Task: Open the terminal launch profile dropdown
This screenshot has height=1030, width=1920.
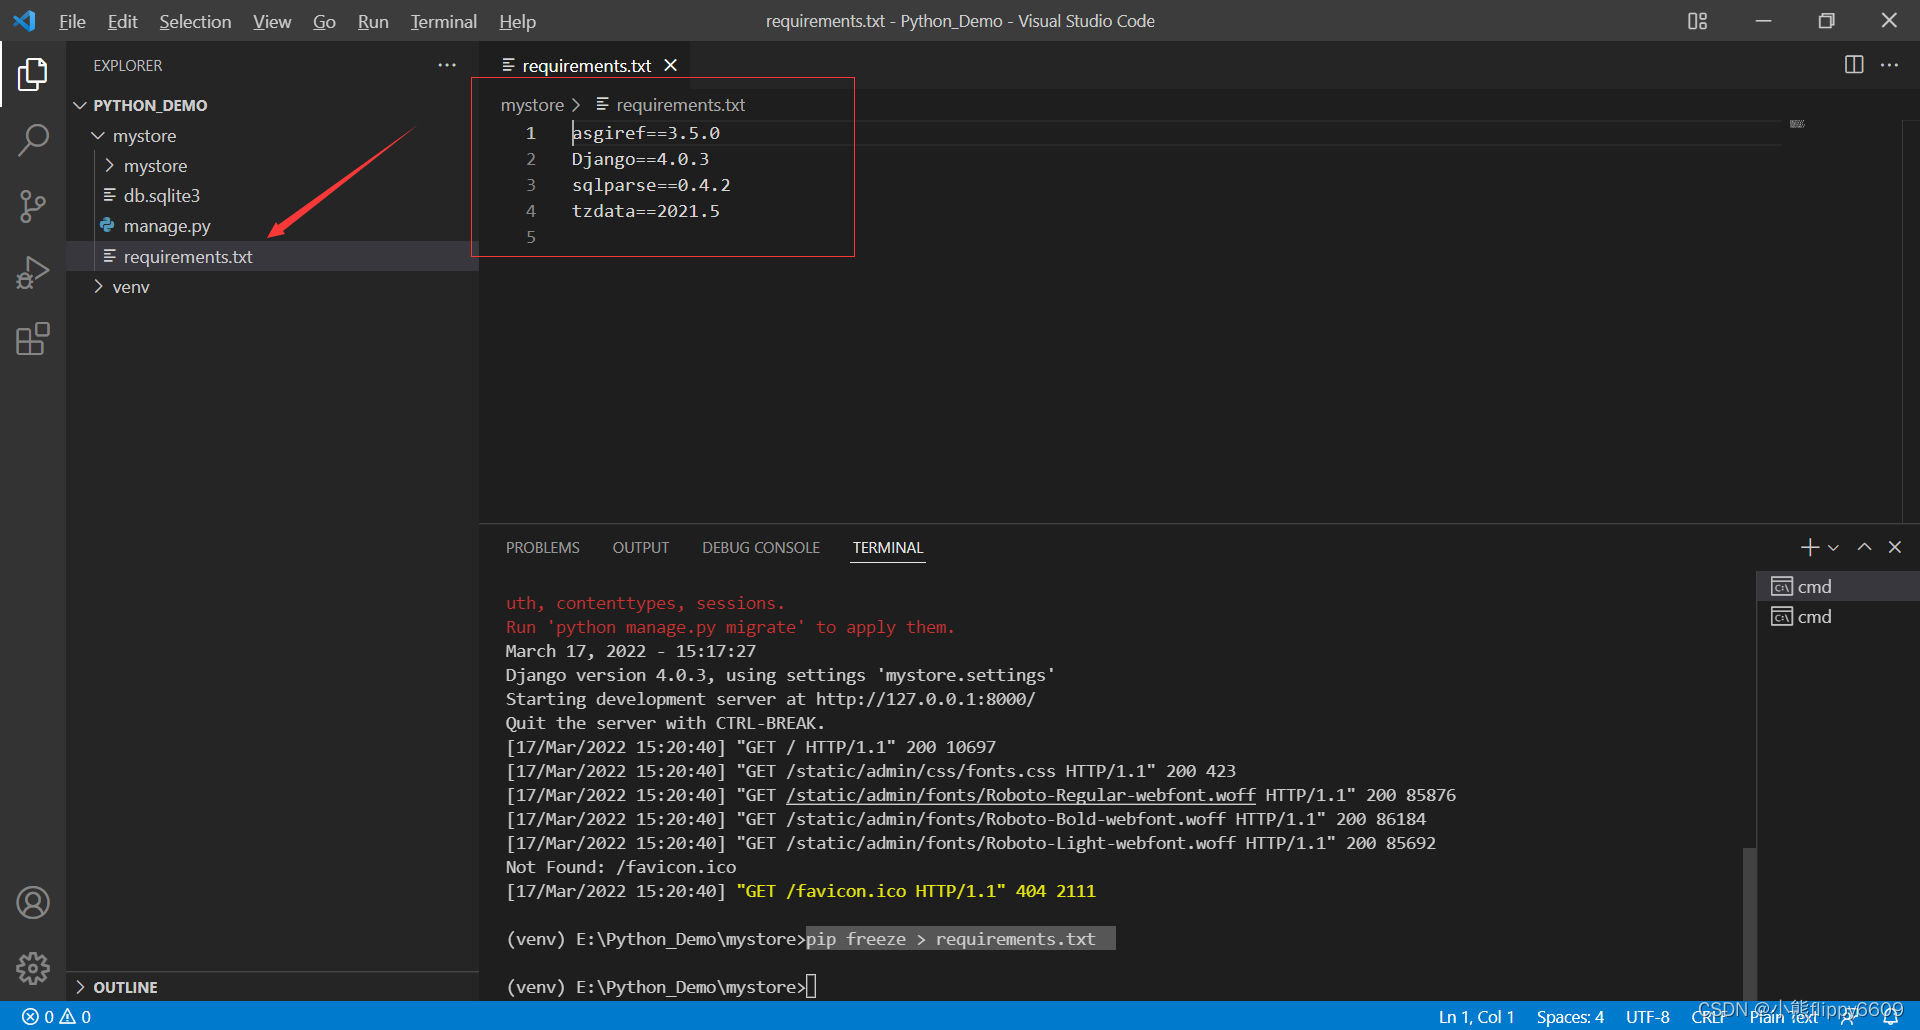Action: pyautogui.click(x=1833, y=548)
